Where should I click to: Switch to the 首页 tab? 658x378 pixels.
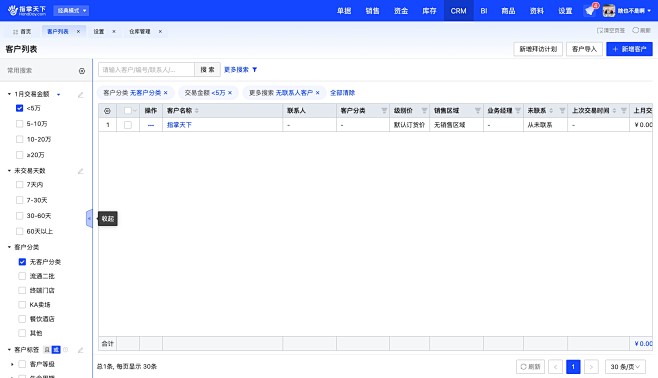point(22,31)
